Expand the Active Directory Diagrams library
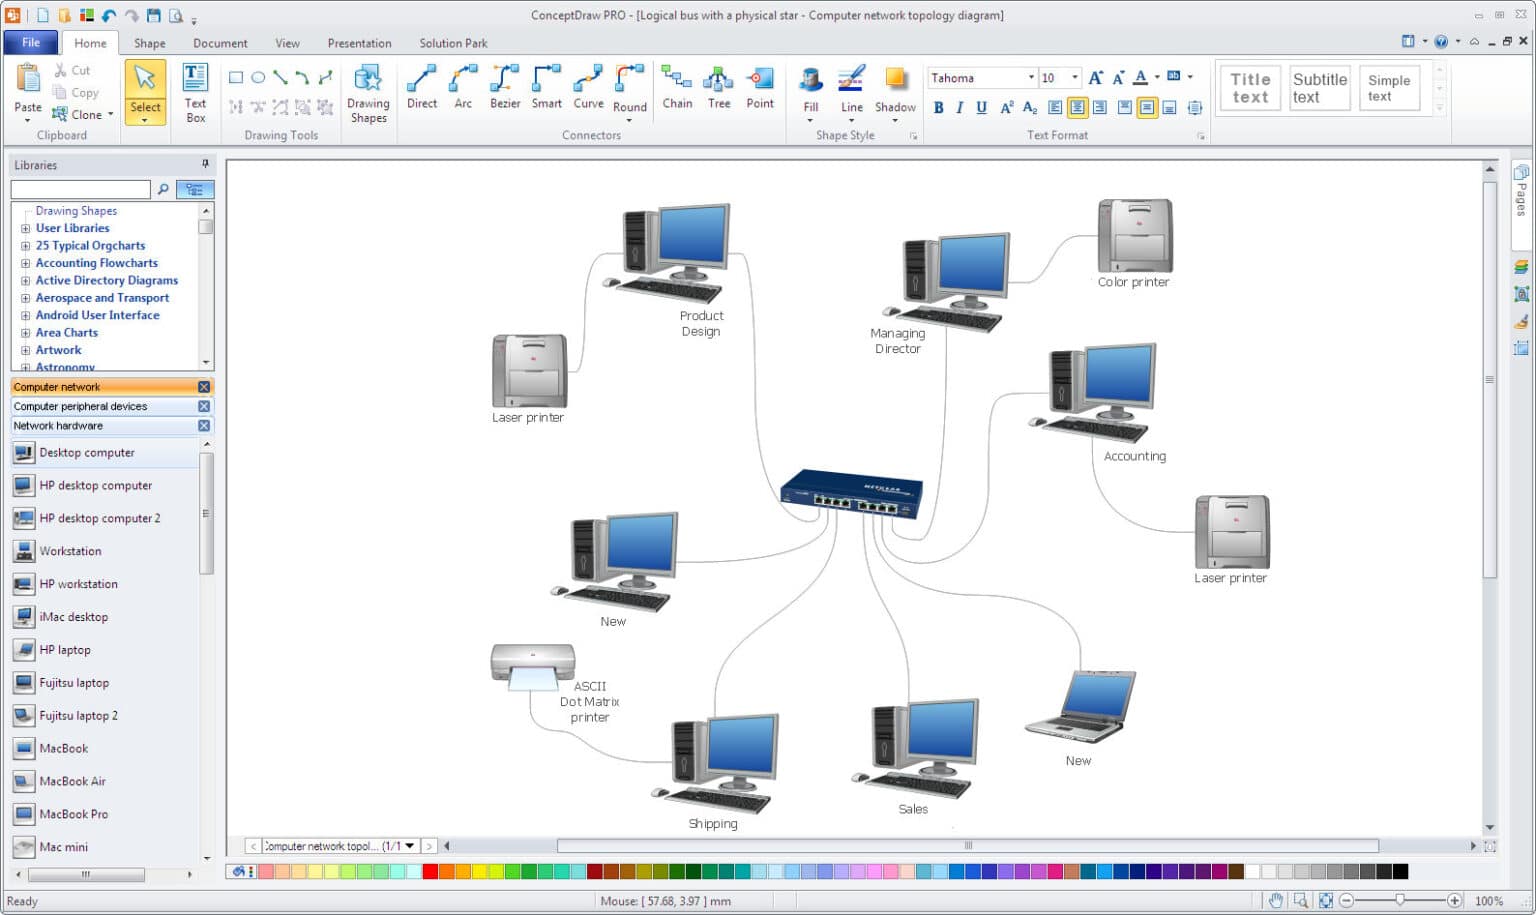1536x915 pixels. (x=25, y=280)
